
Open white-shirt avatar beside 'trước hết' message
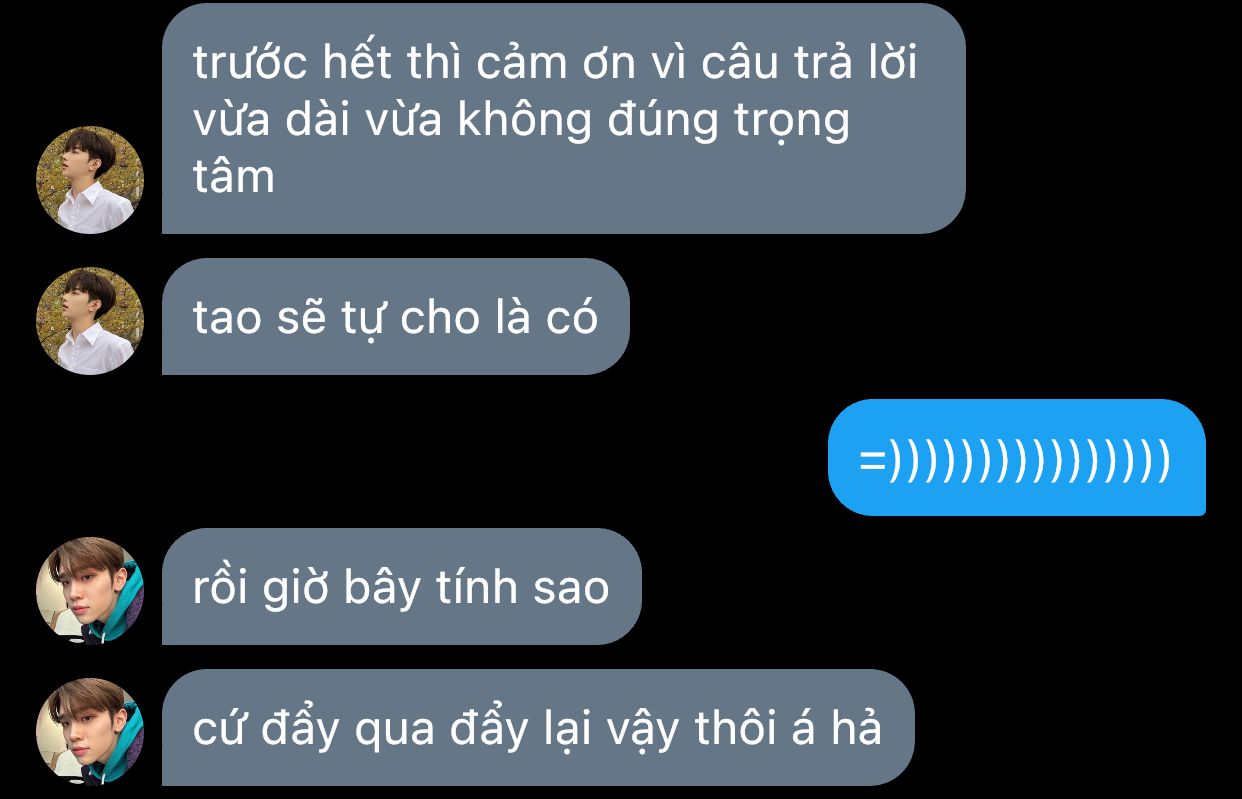click(x=90, y=180)
